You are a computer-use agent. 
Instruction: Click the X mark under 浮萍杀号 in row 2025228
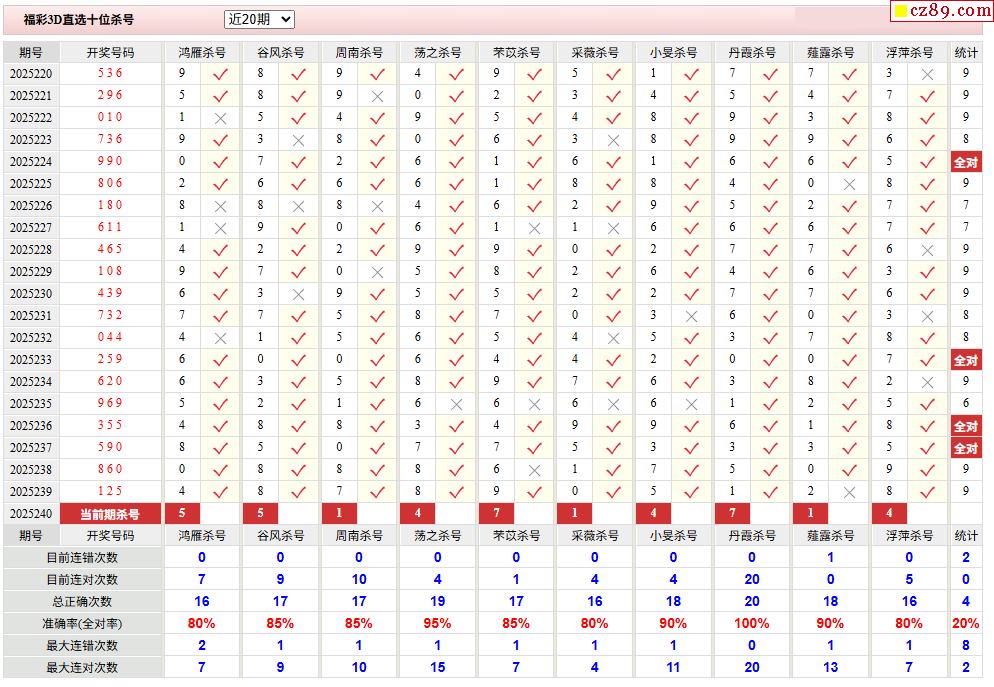(x=927, y=250)
